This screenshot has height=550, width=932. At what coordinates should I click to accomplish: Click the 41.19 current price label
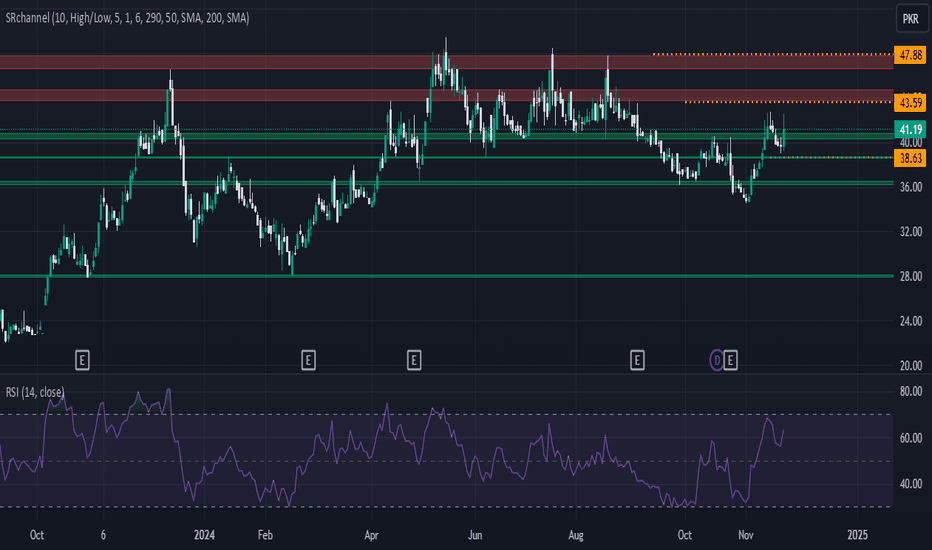click(x=910, y=129)
